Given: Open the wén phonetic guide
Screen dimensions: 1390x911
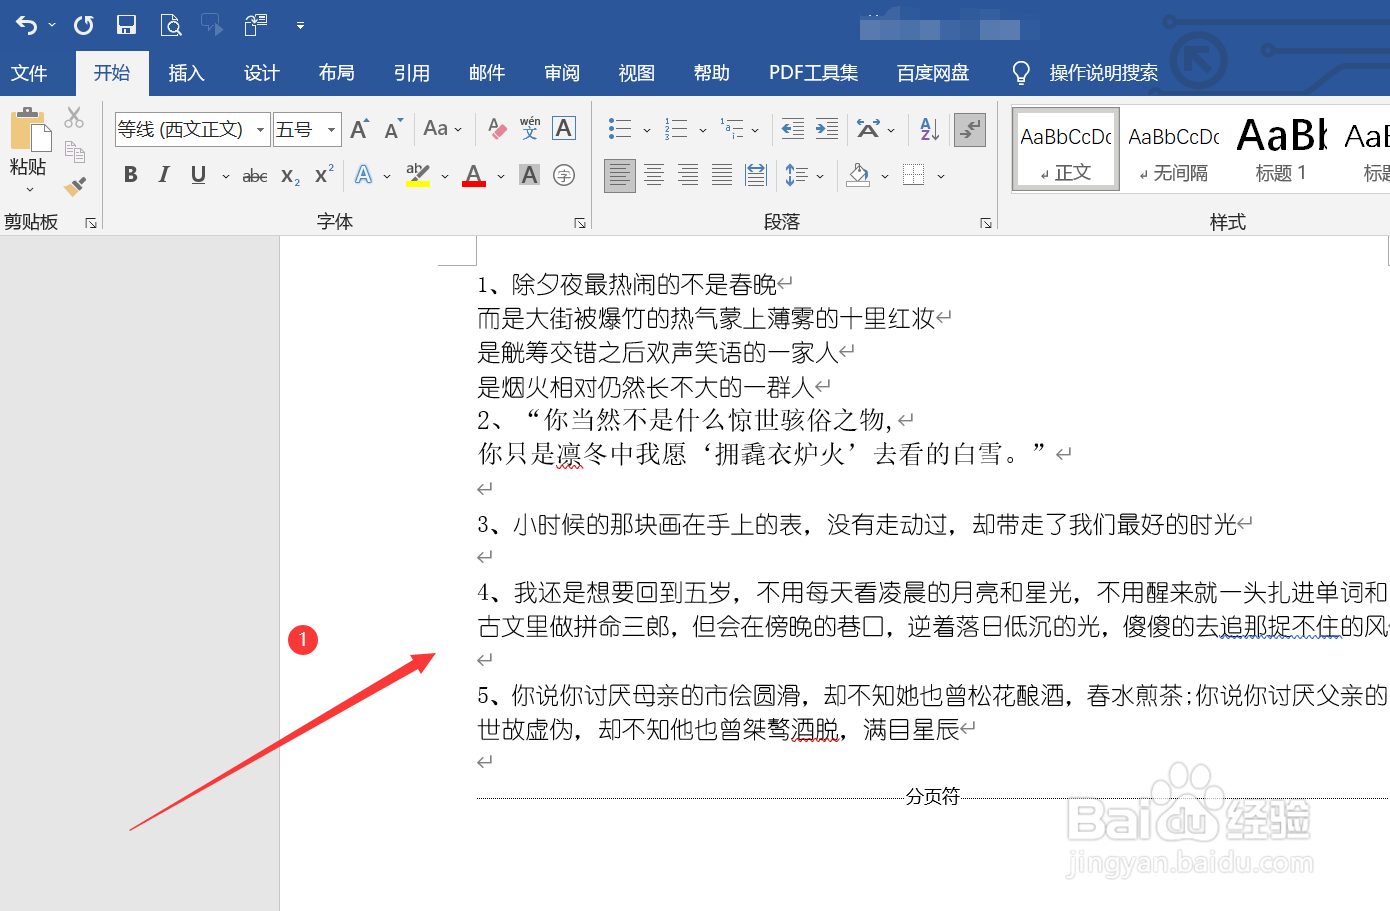Looking at the screenshot, I should click(530, 128).
